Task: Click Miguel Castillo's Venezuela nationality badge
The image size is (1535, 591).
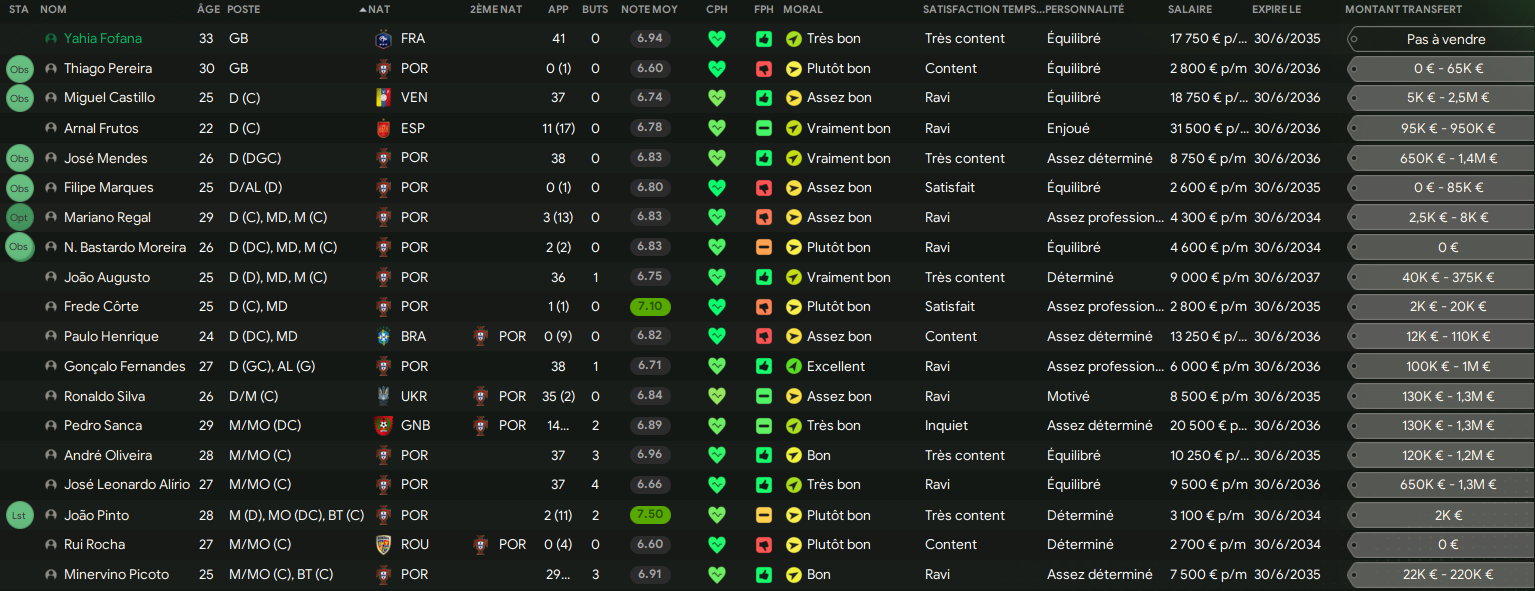Action: tap(383, 98)
